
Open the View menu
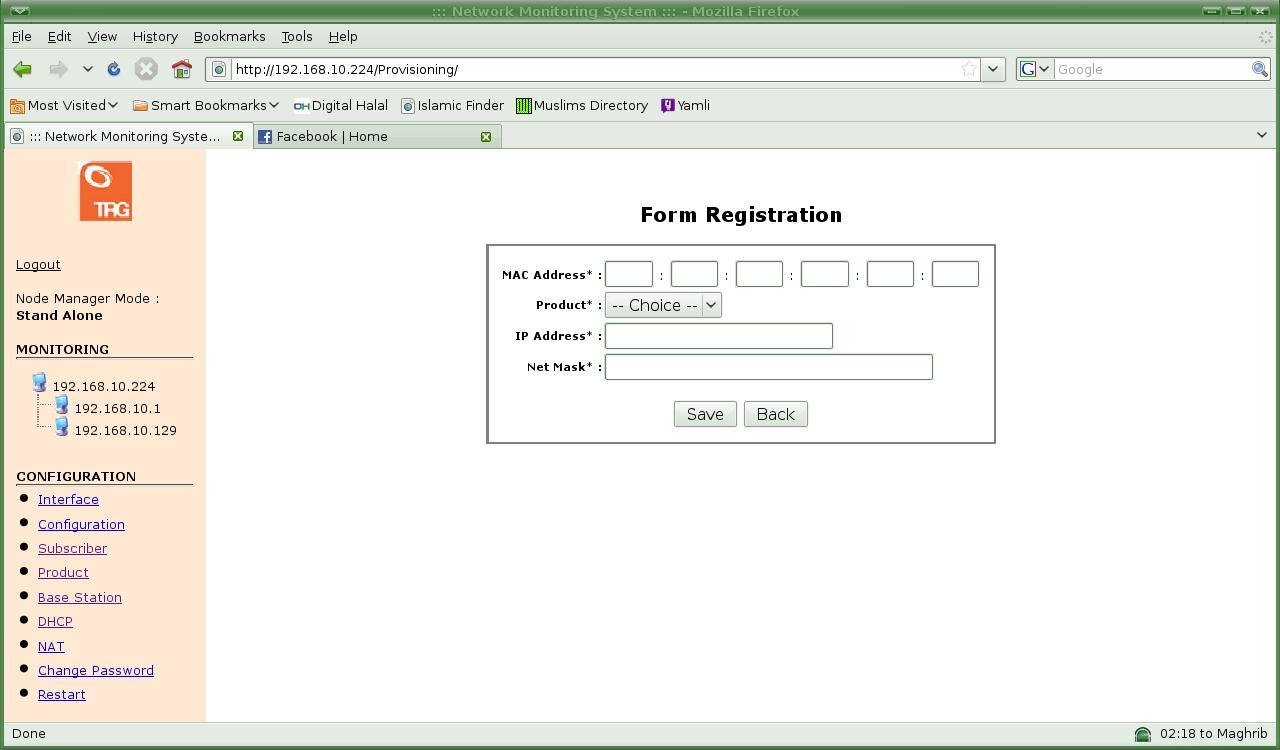point(102,36)
